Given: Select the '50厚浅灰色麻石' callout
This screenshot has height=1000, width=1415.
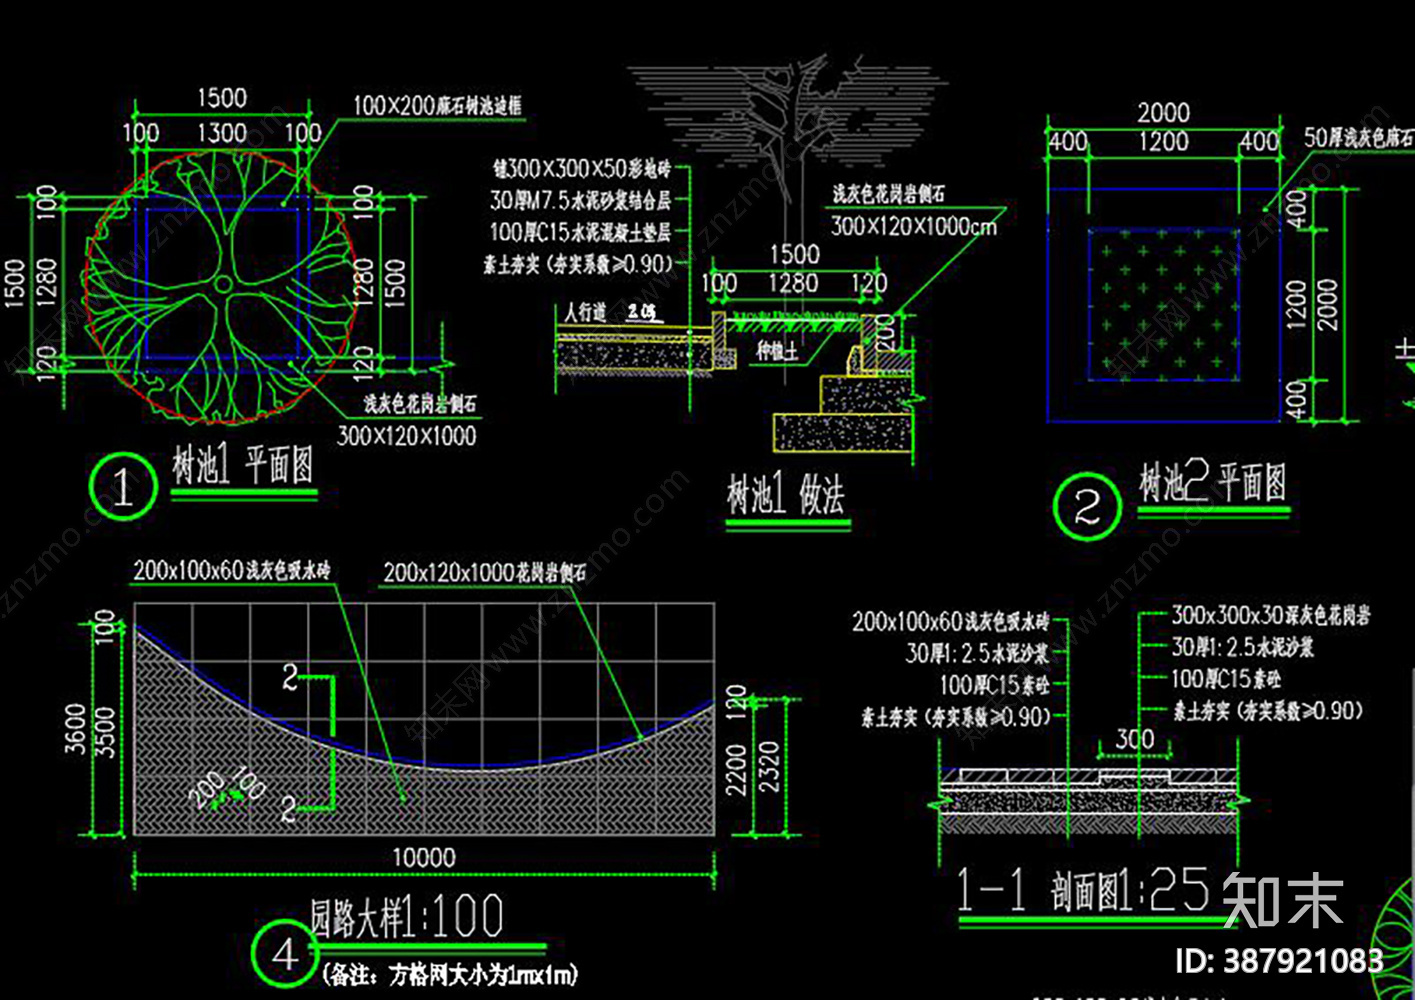Looking at the screenshot, I should [1358, 137].
